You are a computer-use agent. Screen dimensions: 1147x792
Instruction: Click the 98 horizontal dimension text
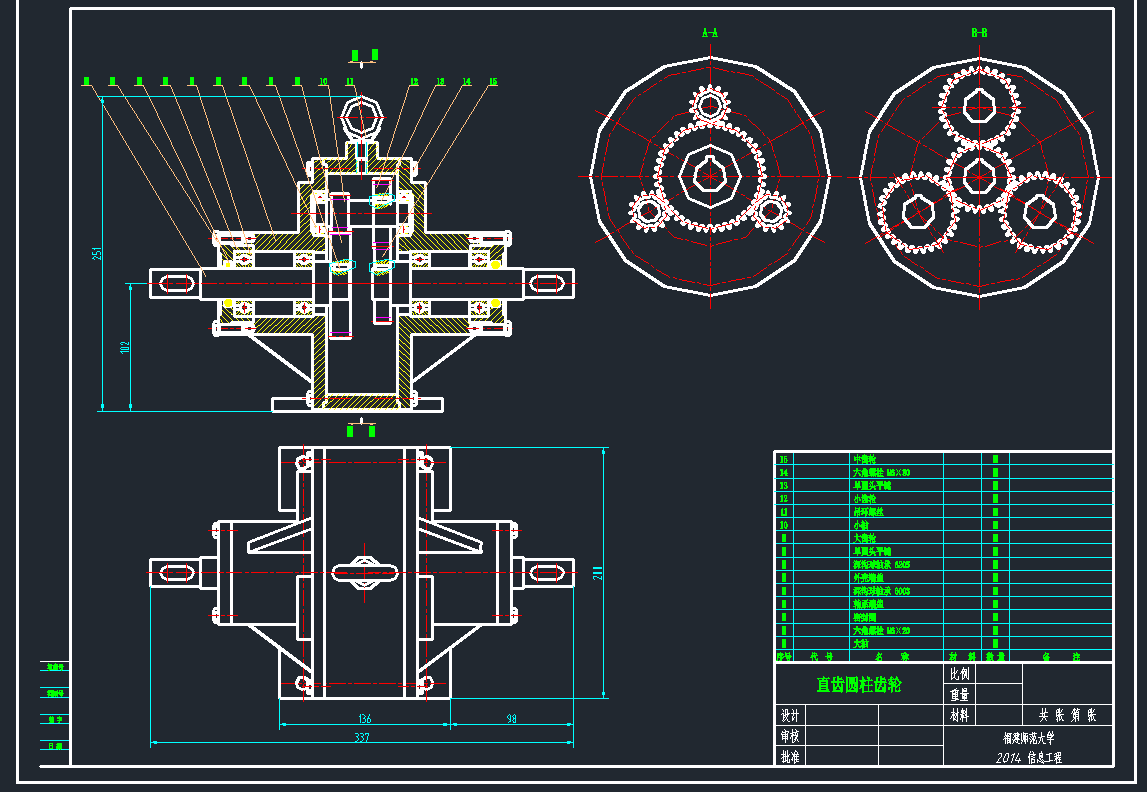point(511,719)
